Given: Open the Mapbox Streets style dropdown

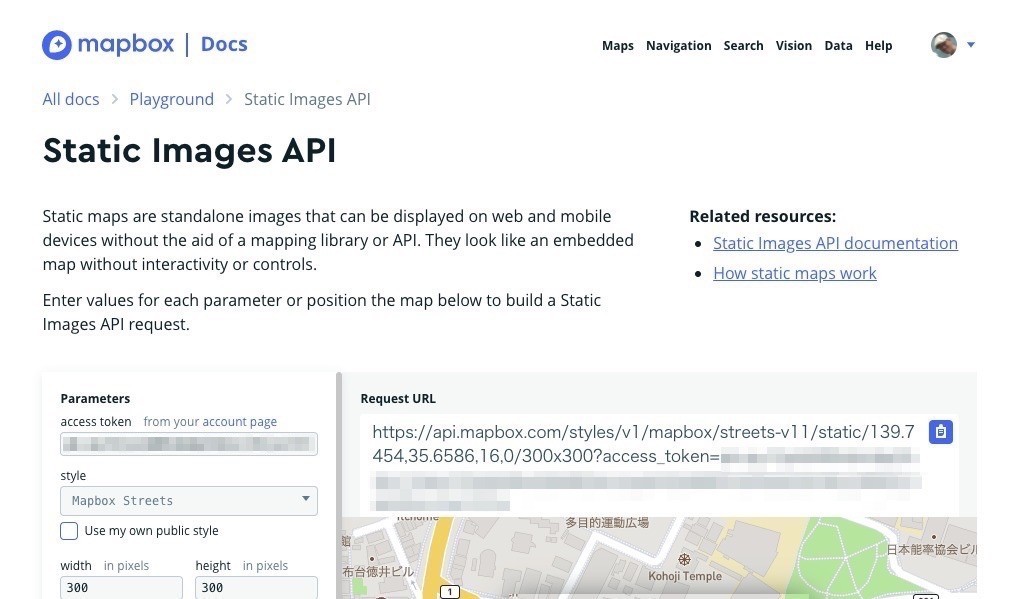Looking at the screenshot, I should [189, 501].
